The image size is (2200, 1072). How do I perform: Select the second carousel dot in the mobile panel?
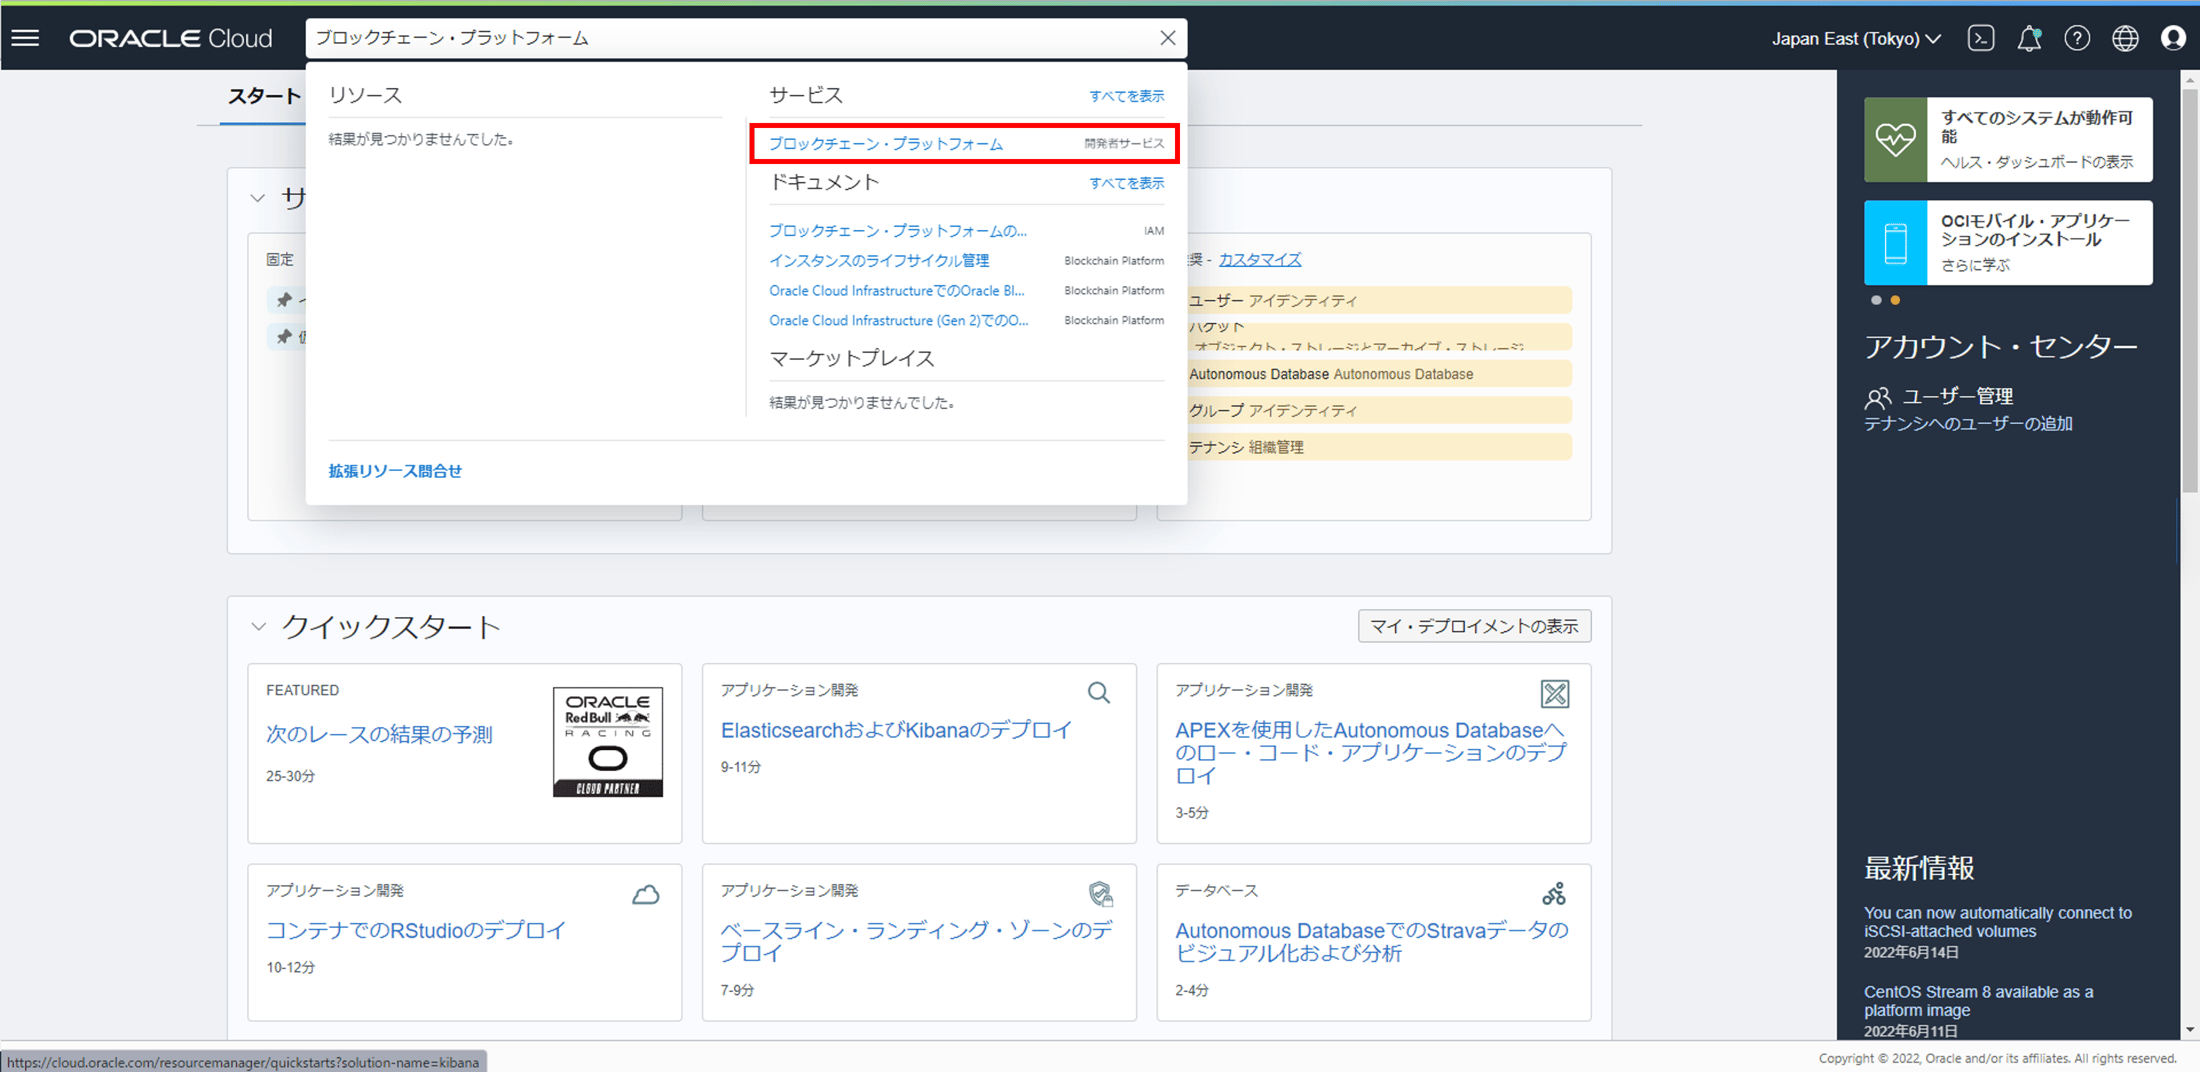1895,300
